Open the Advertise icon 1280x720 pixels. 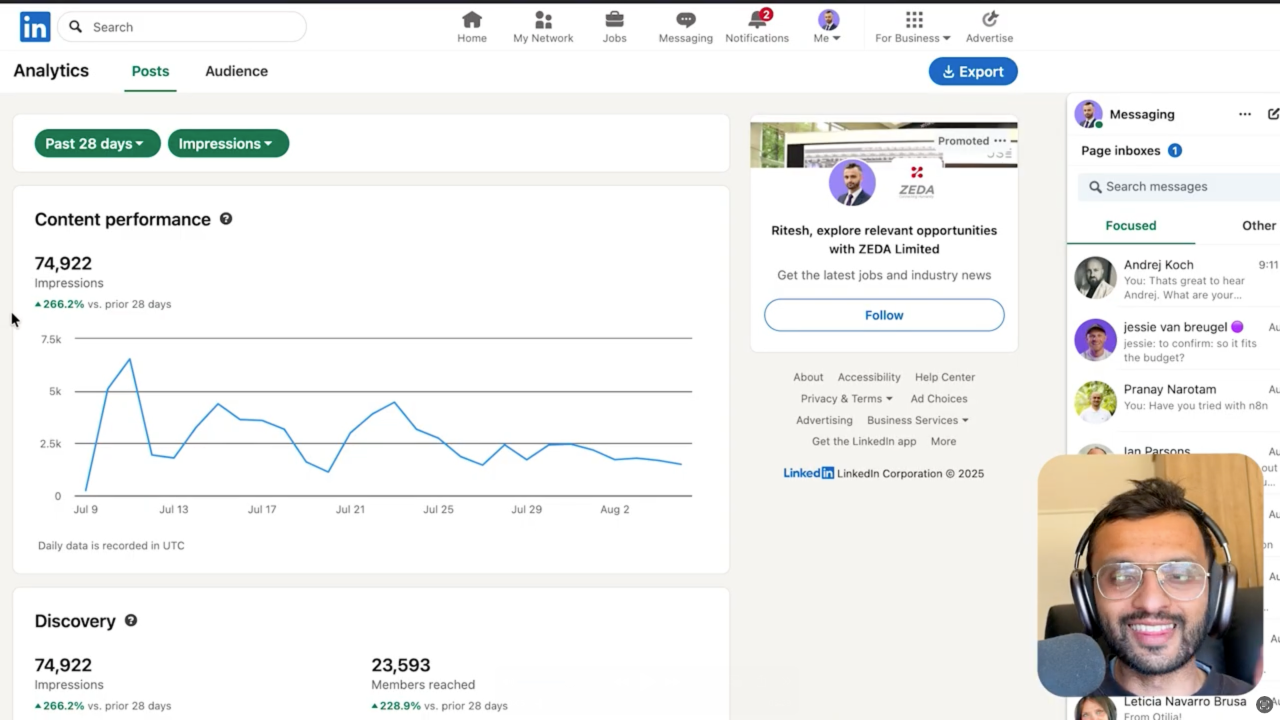[989, 20]
